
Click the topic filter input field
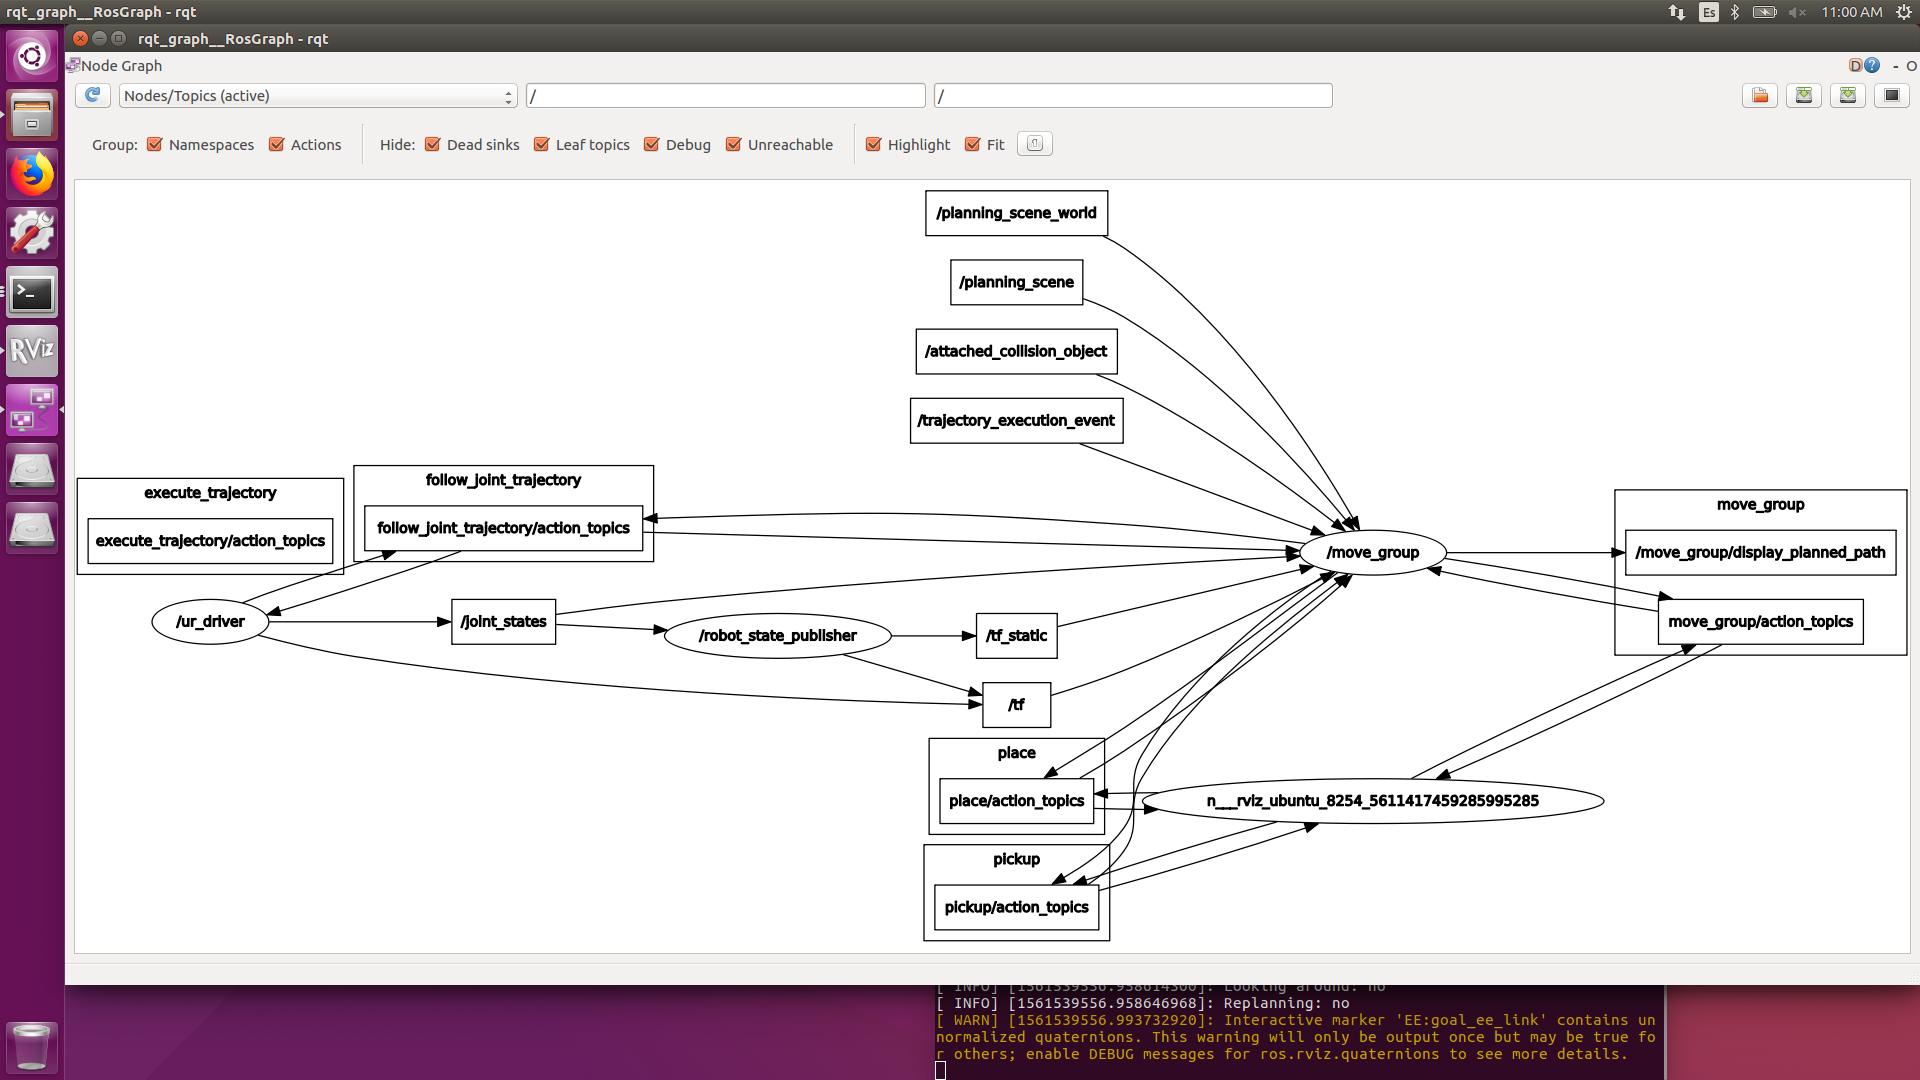point(1133,96)
